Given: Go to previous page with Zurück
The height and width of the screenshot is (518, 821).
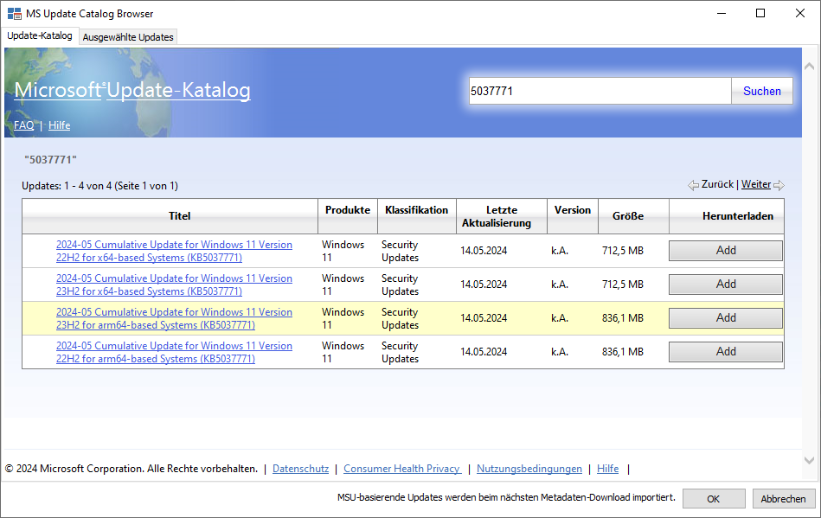Looking at the screenshot, I should (717, 184).
